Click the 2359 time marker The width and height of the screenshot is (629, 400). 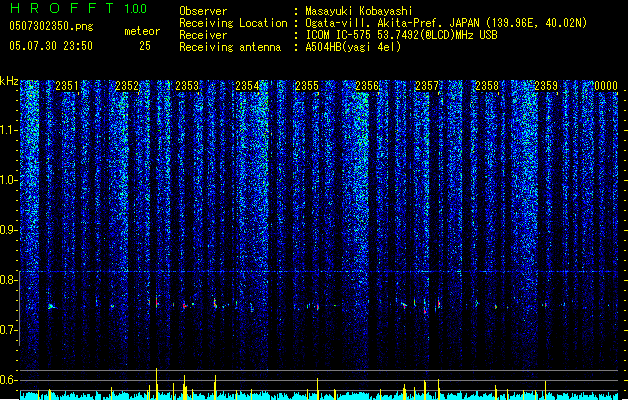click(546, 86)
